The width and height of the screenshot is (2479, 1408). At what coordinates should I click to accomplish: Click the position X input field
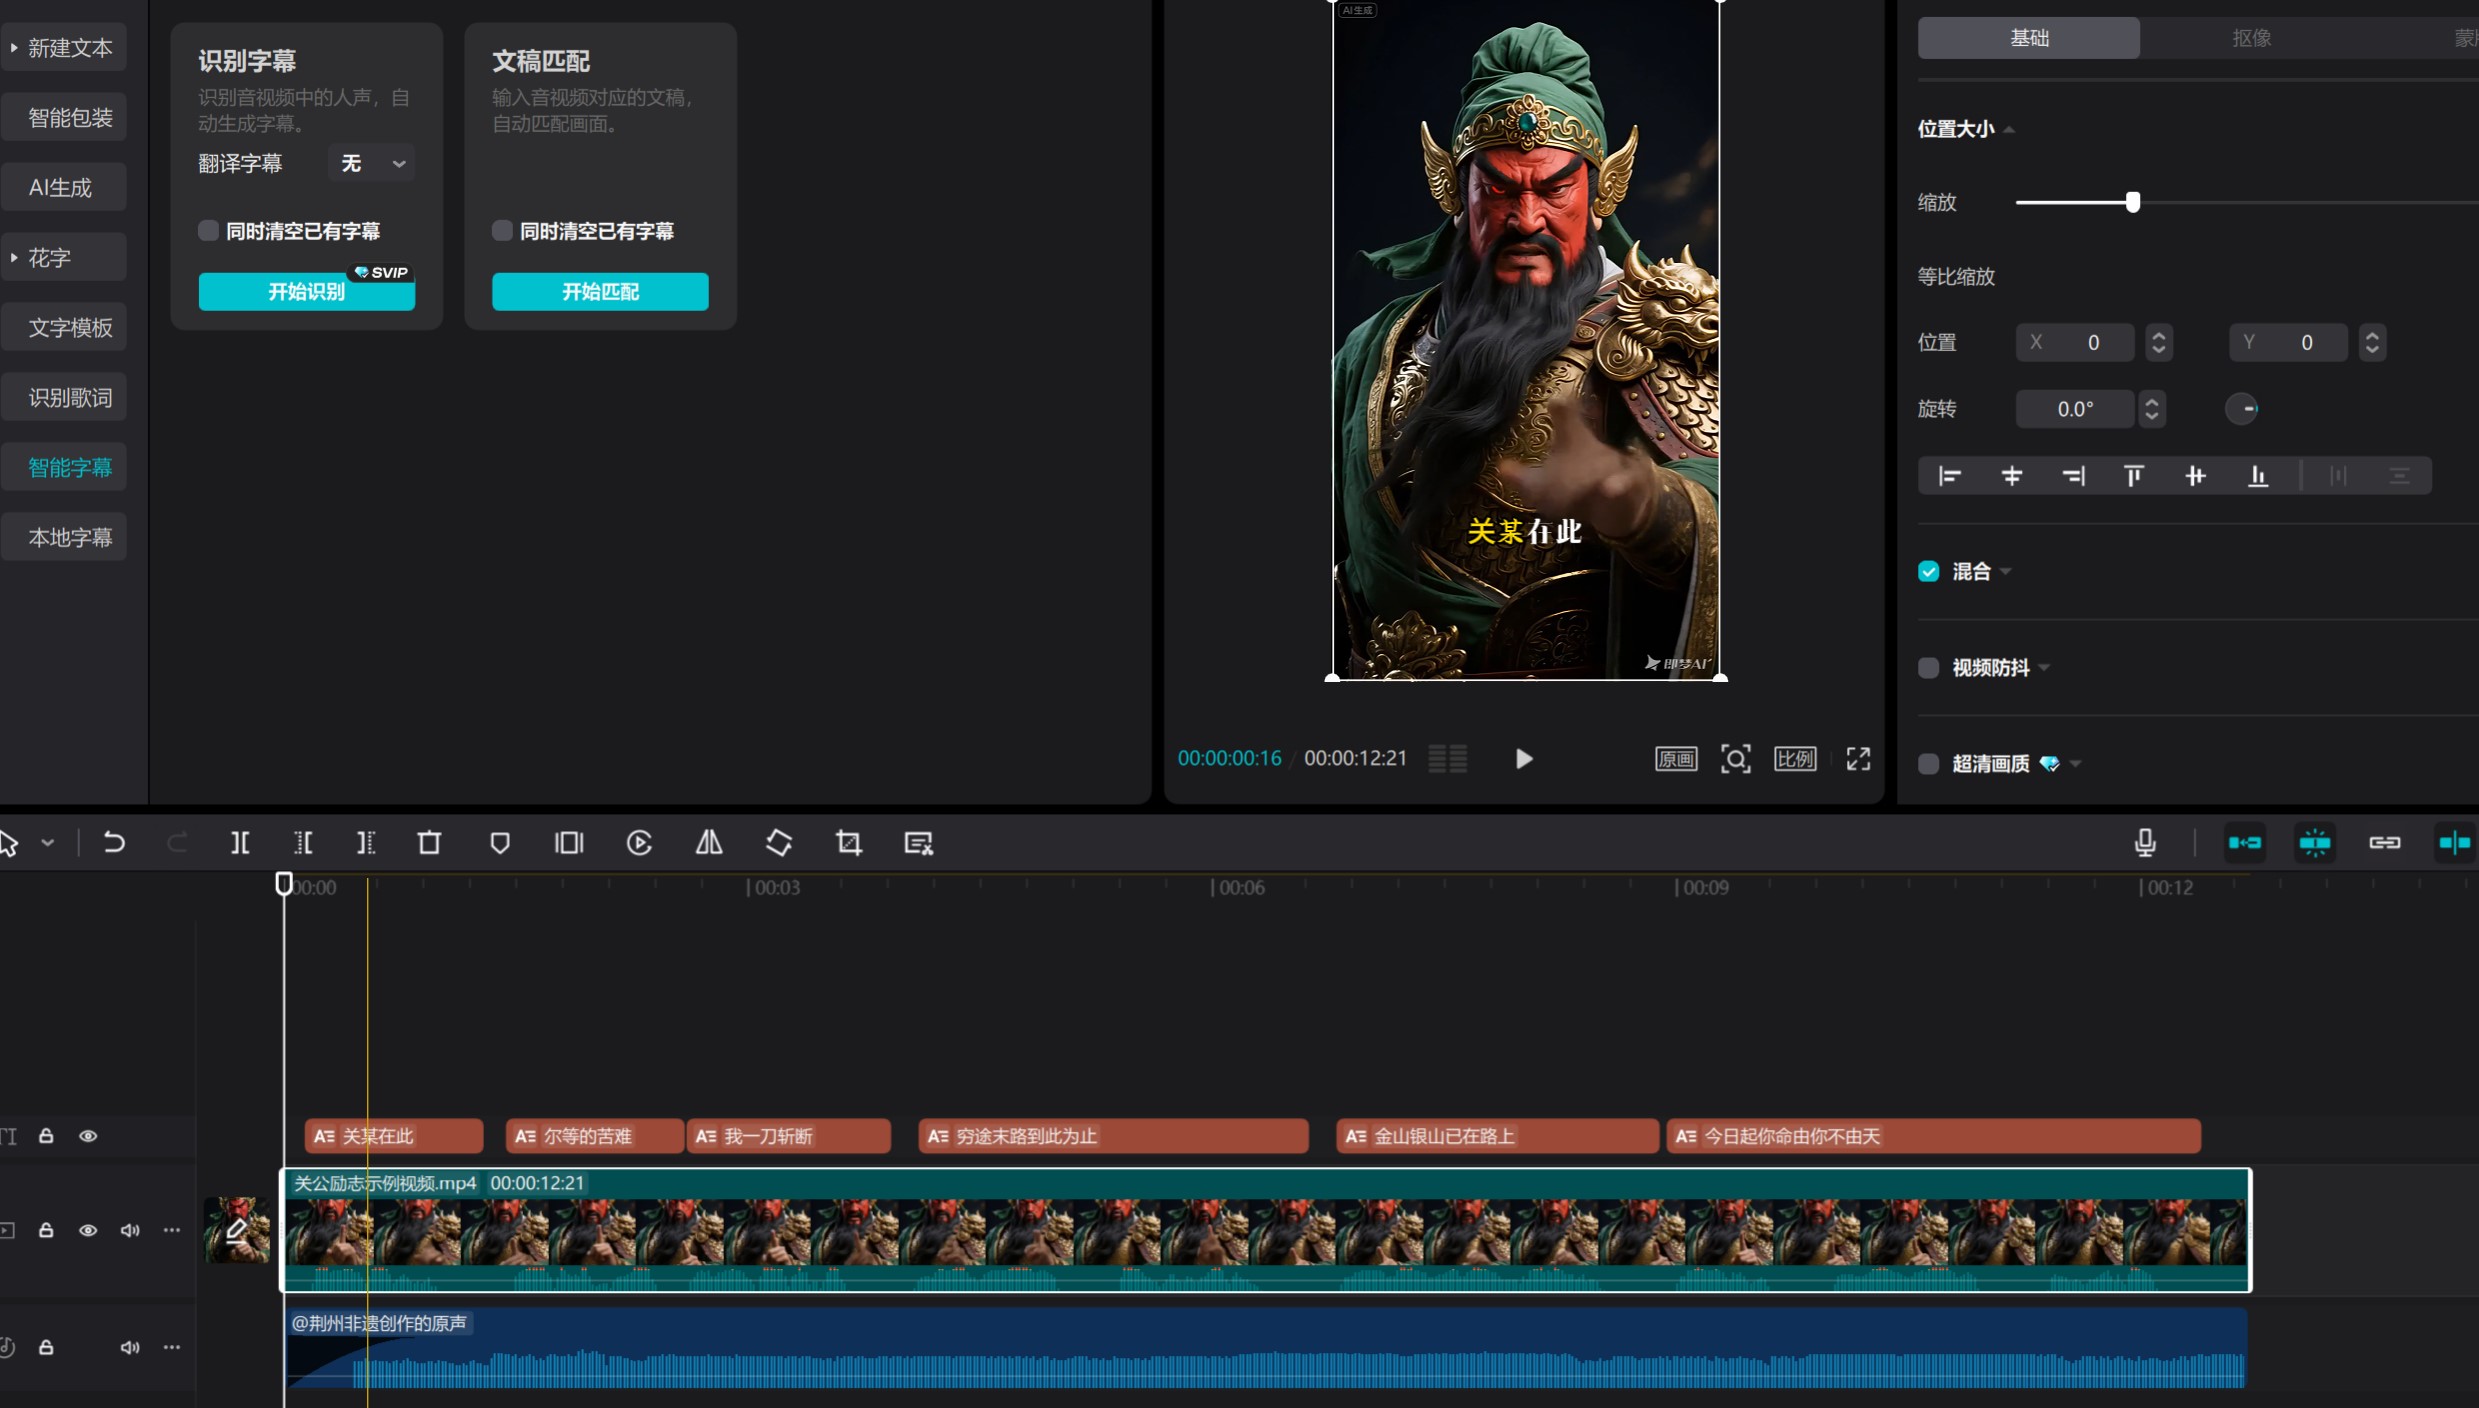2075,343
